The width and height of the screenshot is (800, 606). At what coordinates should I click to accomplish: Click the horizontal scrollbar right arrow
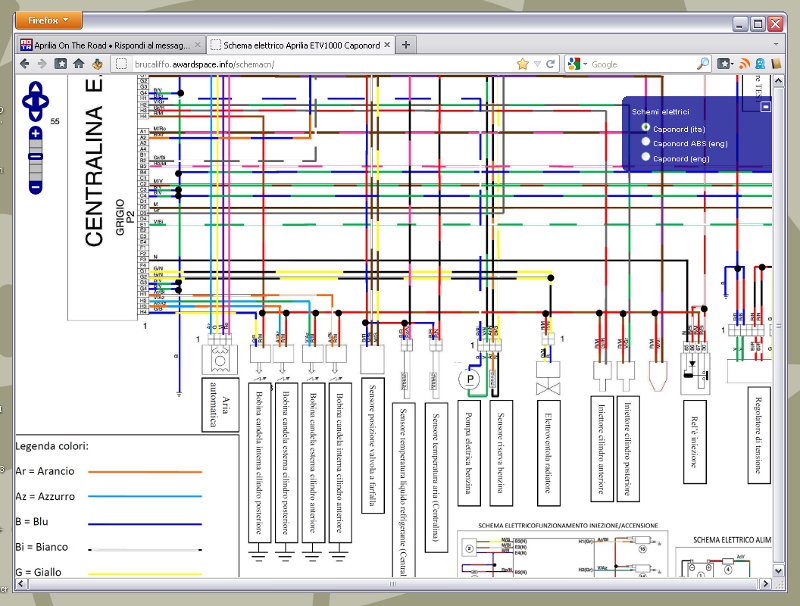[x=765, y=584]
